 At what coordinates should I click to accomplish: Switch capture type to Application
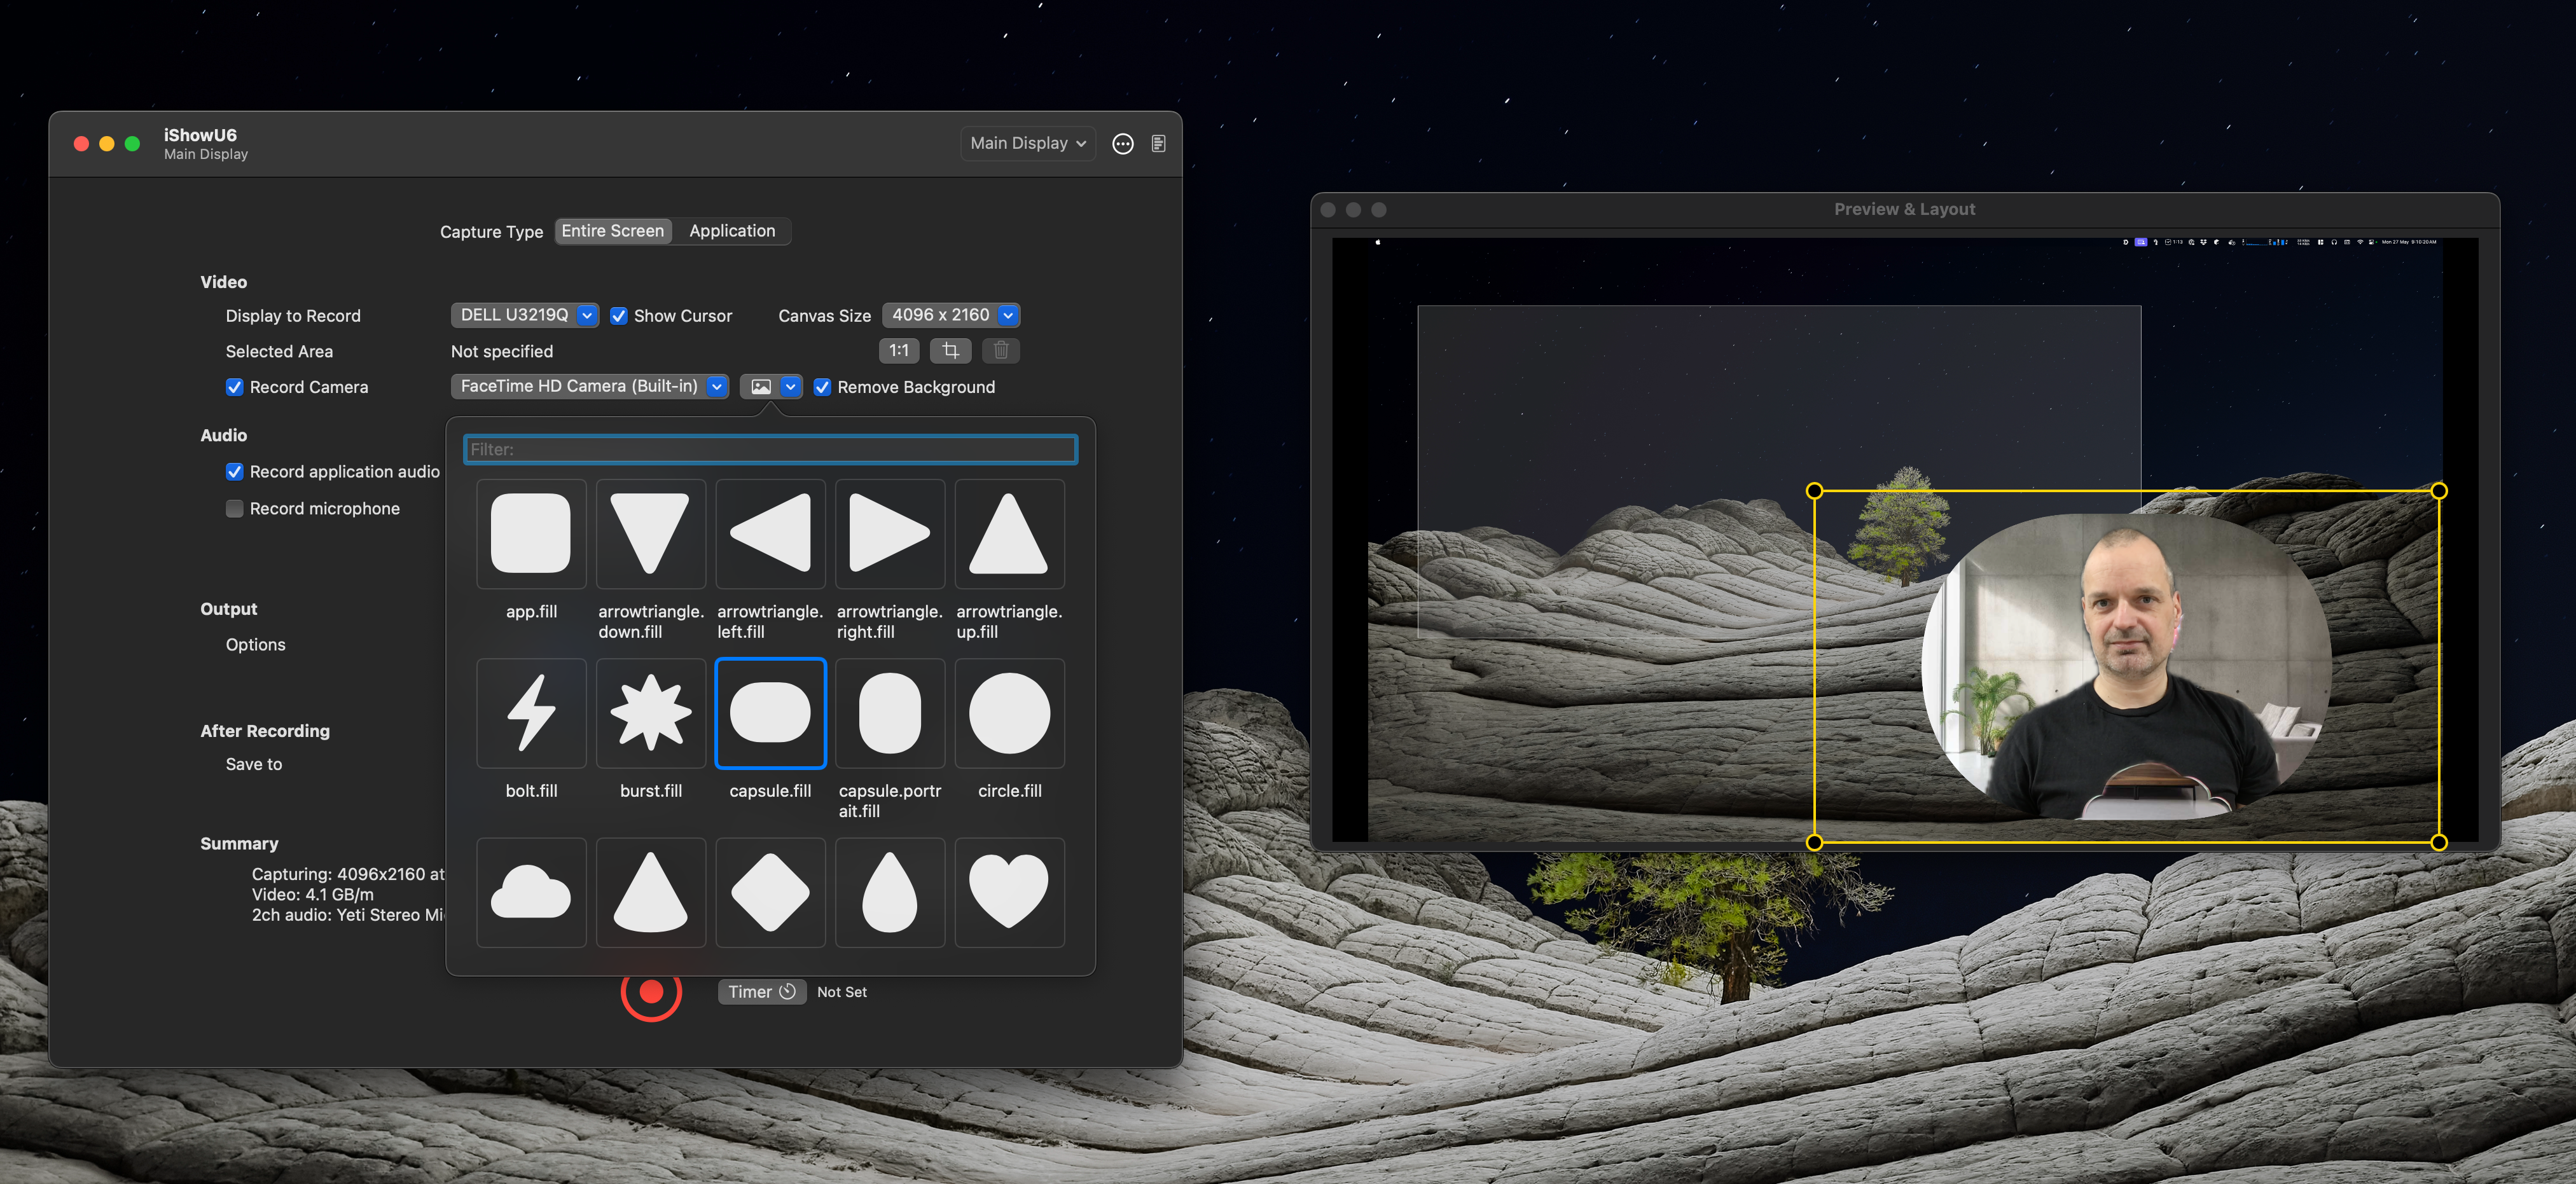pyautogui.click(x=732, y=231)
